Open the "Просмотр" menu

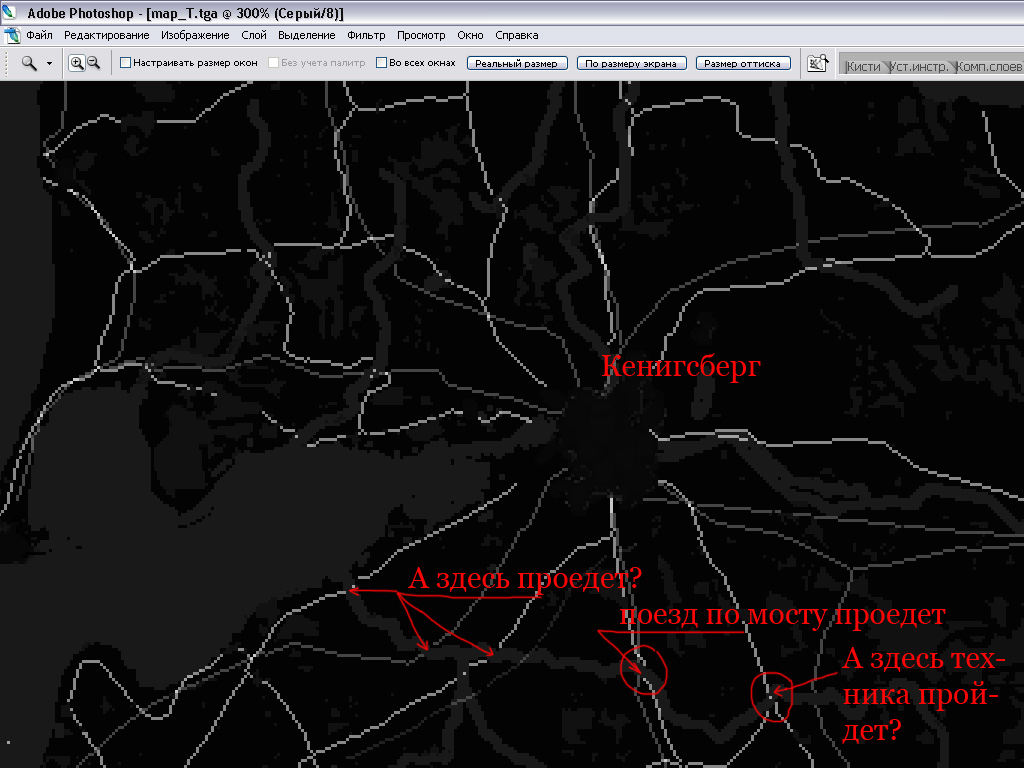(x=421, y=35)
